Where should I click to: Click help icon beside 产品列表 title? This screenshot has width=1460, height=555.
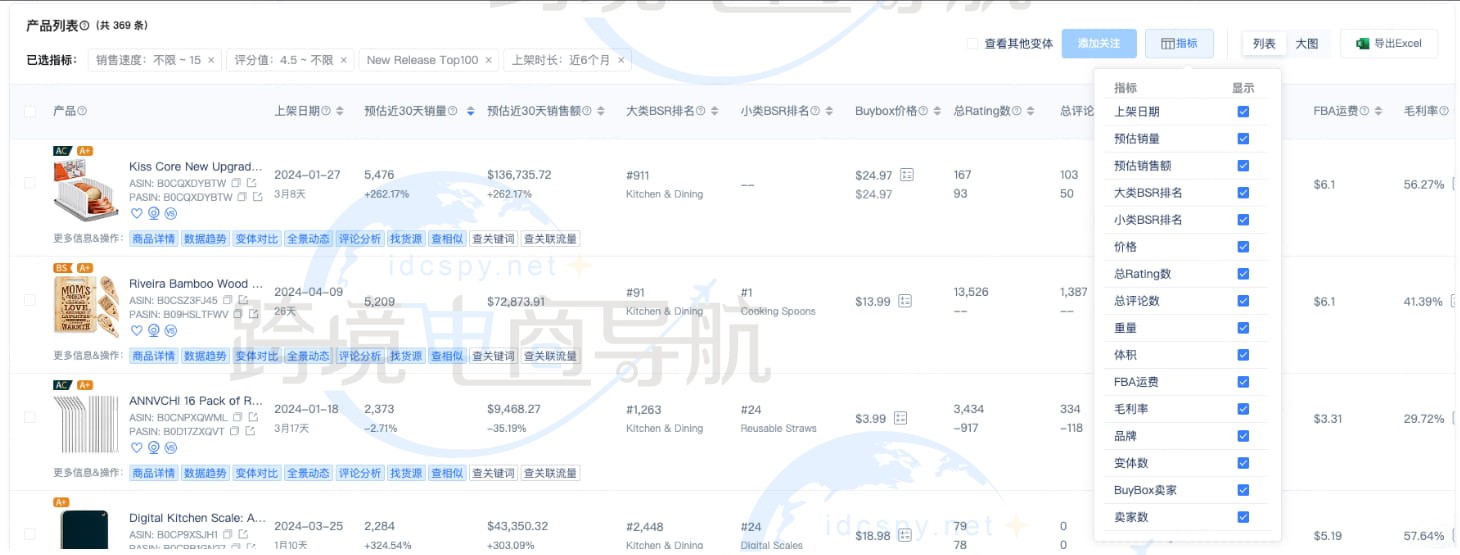coord(84,25)
